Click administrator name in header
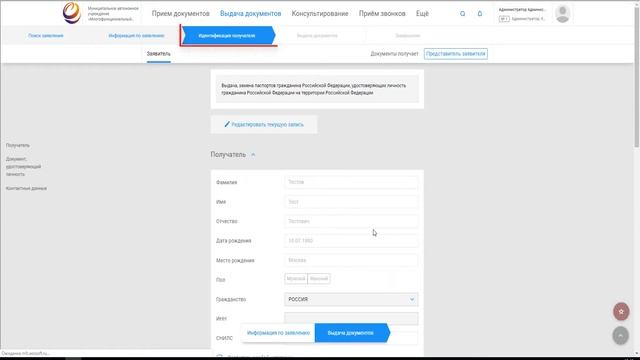The height and width of the screenshot is (360, 640). point(522,9)
